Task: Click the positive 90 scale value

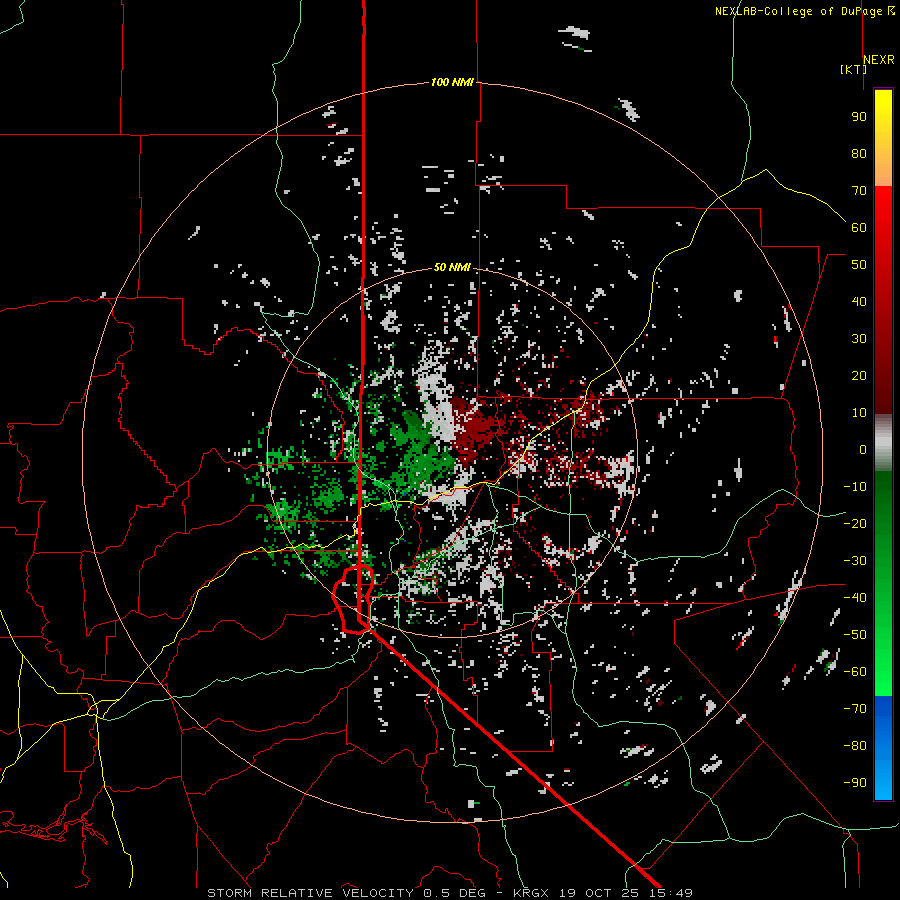Action: (859, 117)
